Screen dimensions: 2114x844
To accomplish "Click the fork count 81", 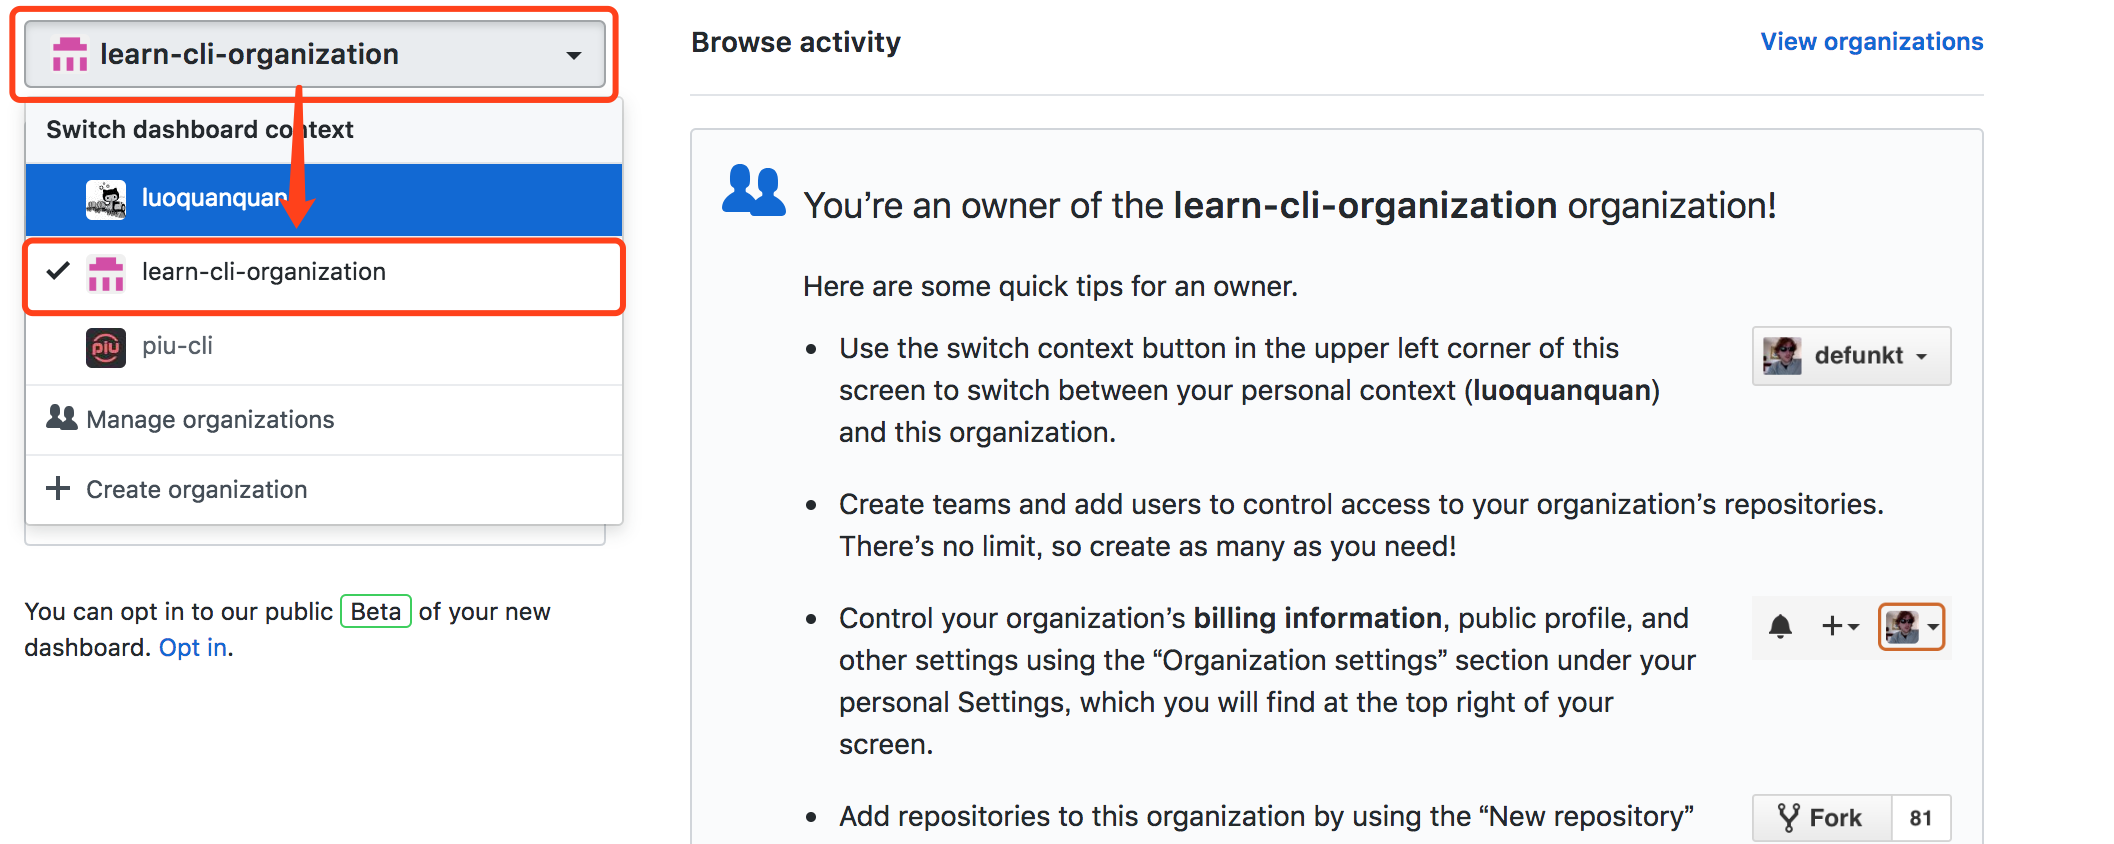I will pos(1920,818).
